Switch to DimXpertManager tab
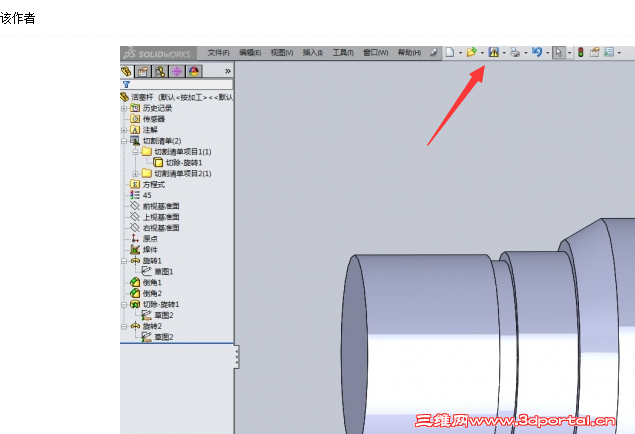 (177, 72)
